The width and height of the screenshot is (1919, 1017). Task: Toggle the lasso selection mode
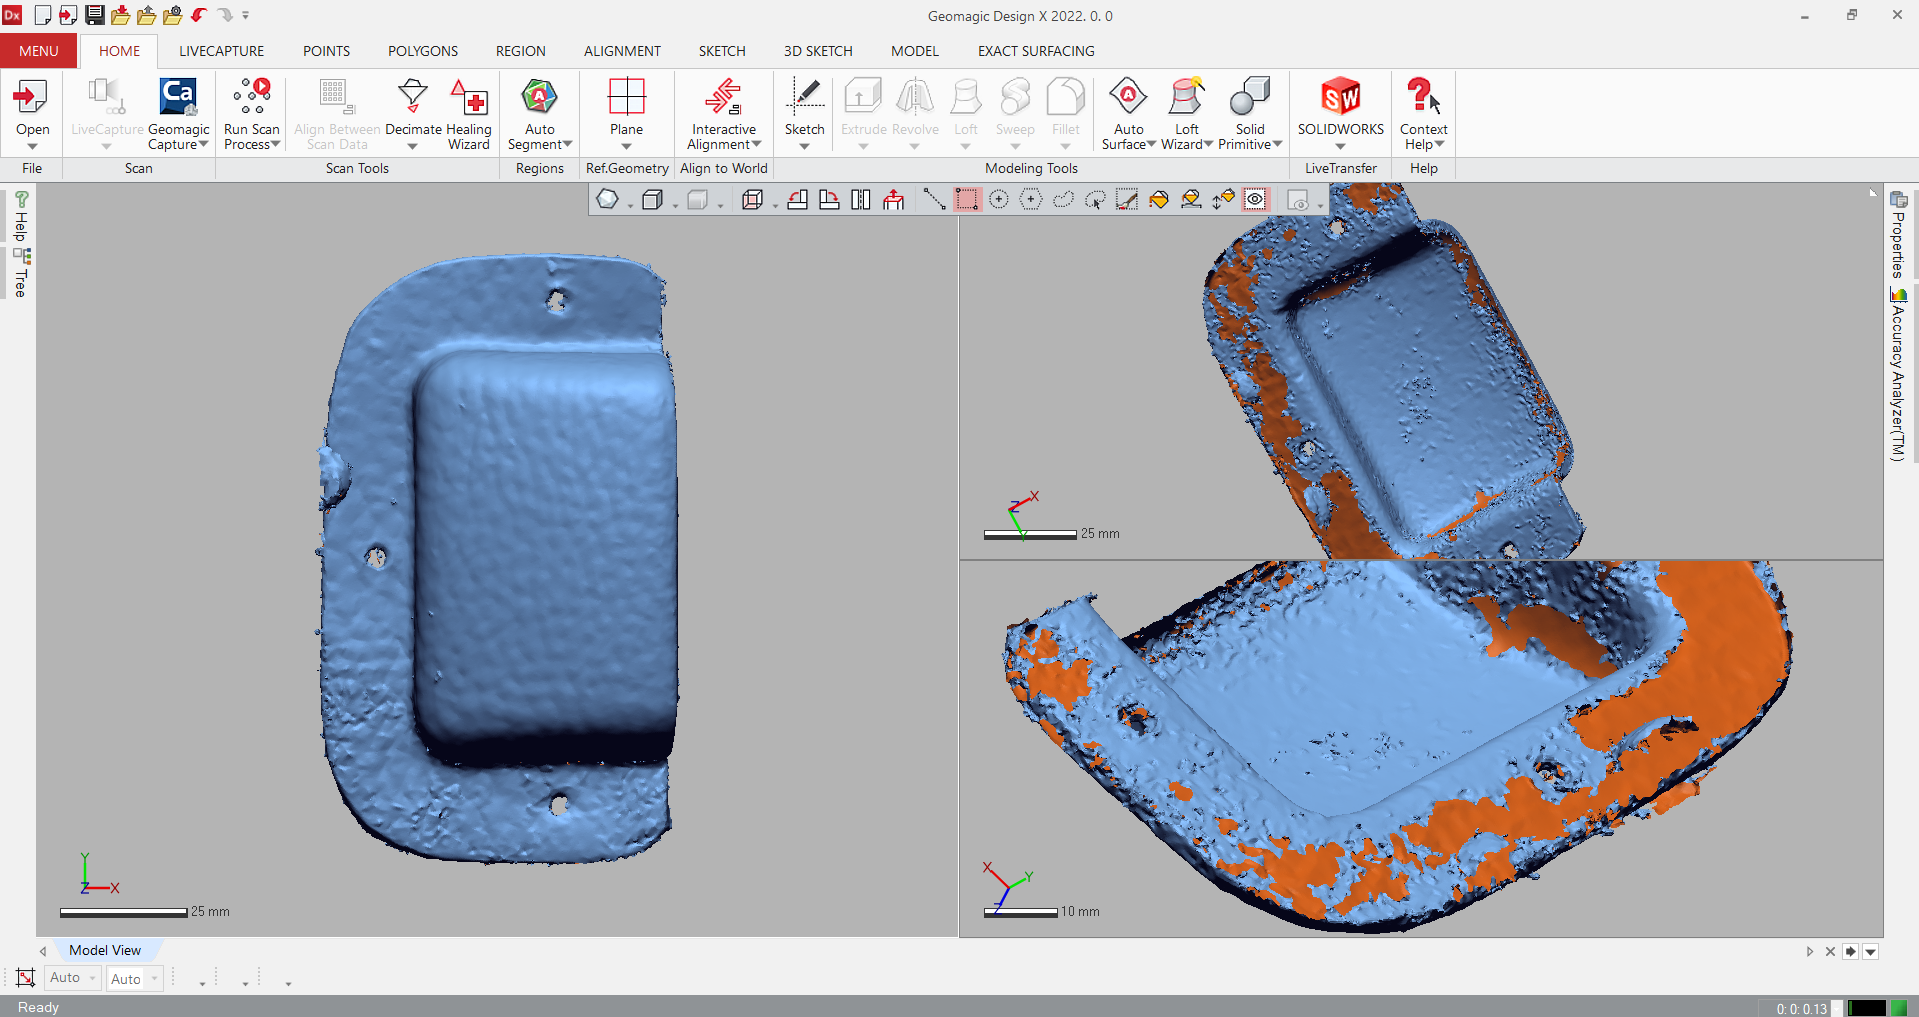[1063, 200]
